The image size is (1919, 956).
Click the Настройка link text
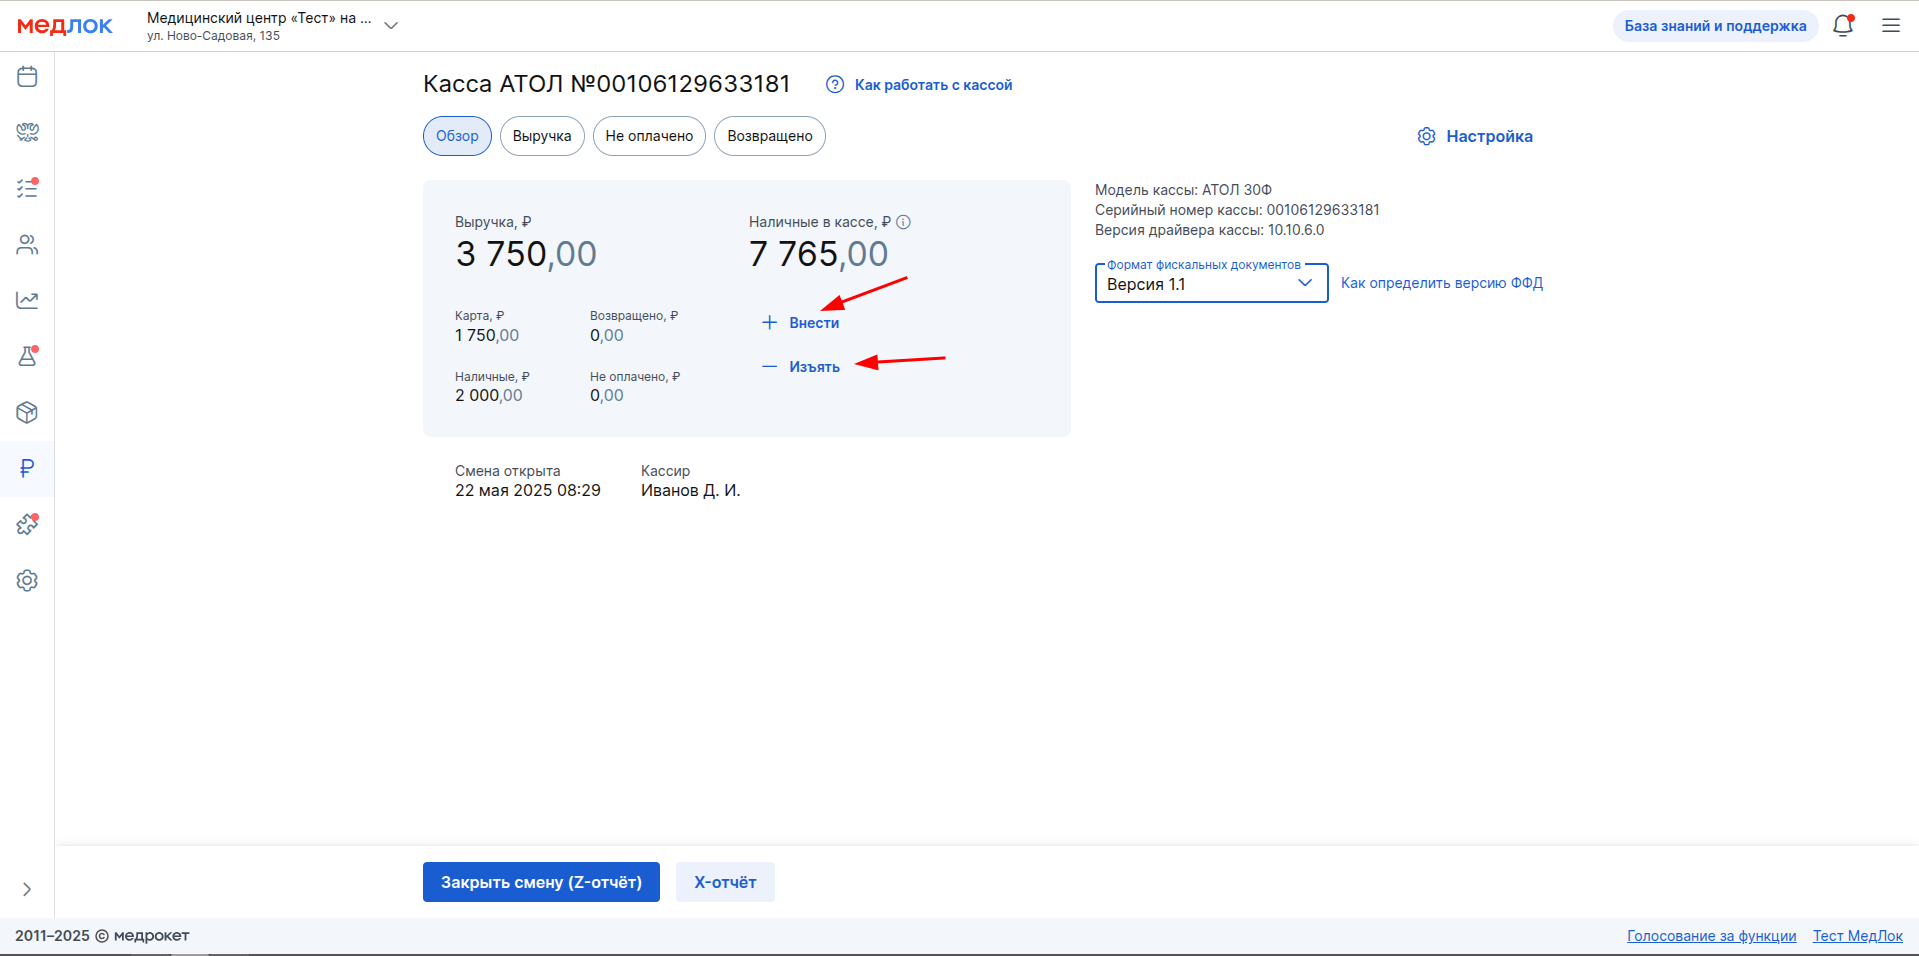[x=1489, y=136]
